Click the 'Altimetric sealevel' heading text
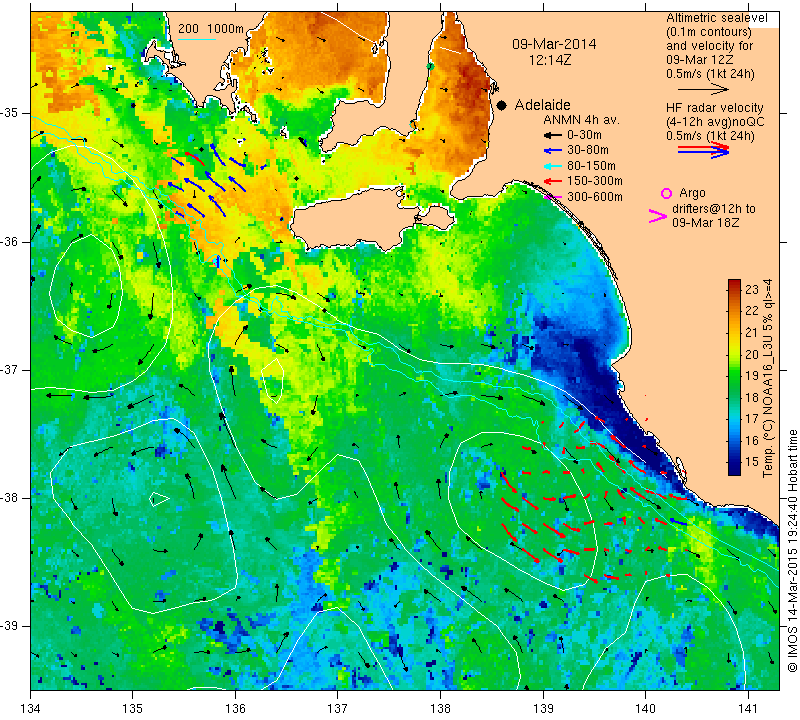Screen dimensions: 800x720 (x=716, y=18)
